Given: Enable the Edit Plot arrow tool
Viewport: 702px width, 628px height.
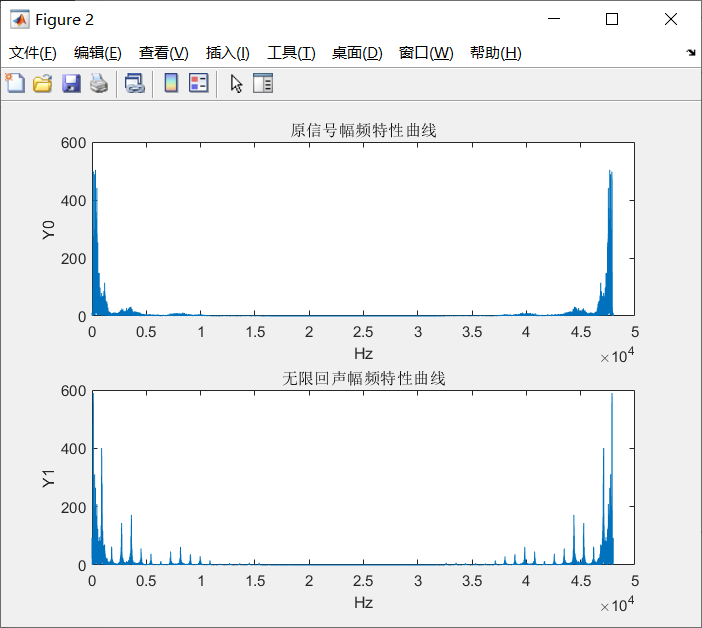Looking at the screenshot, I should [x=236, y=84].
